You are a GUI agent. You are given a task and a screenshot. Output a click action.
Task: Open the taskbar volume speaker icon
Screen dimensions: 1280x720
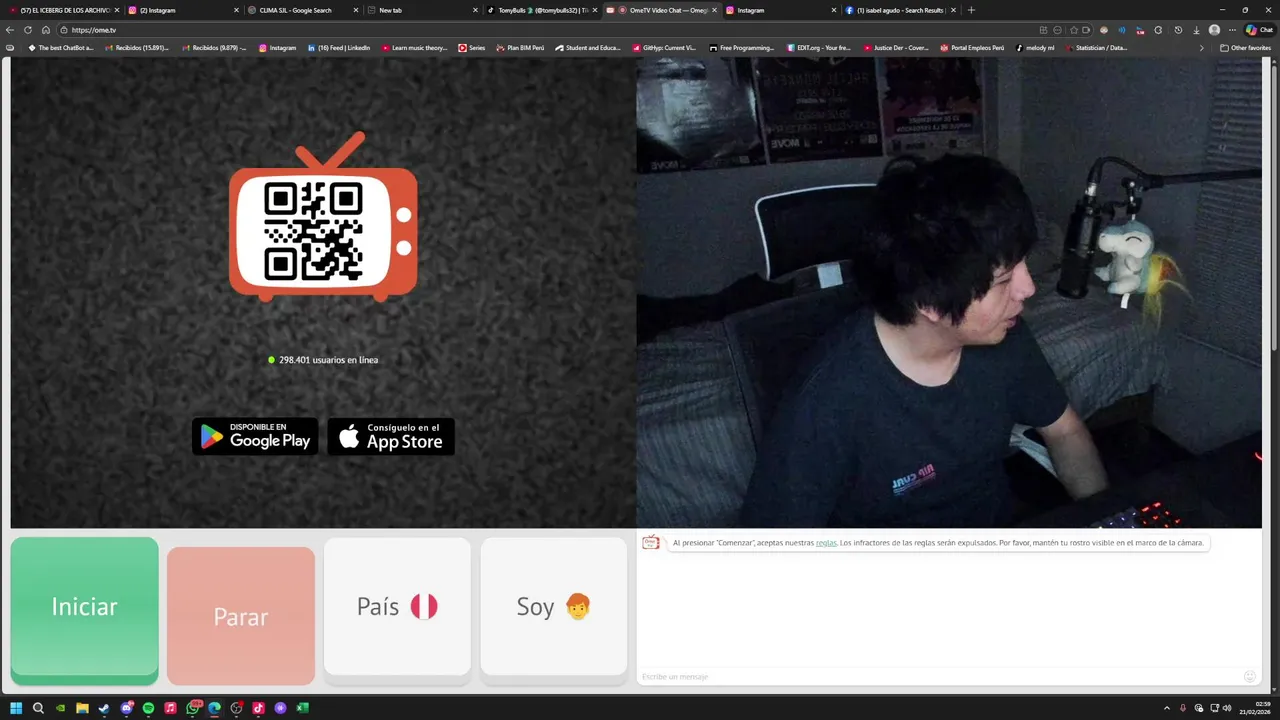pos(1227,708)
